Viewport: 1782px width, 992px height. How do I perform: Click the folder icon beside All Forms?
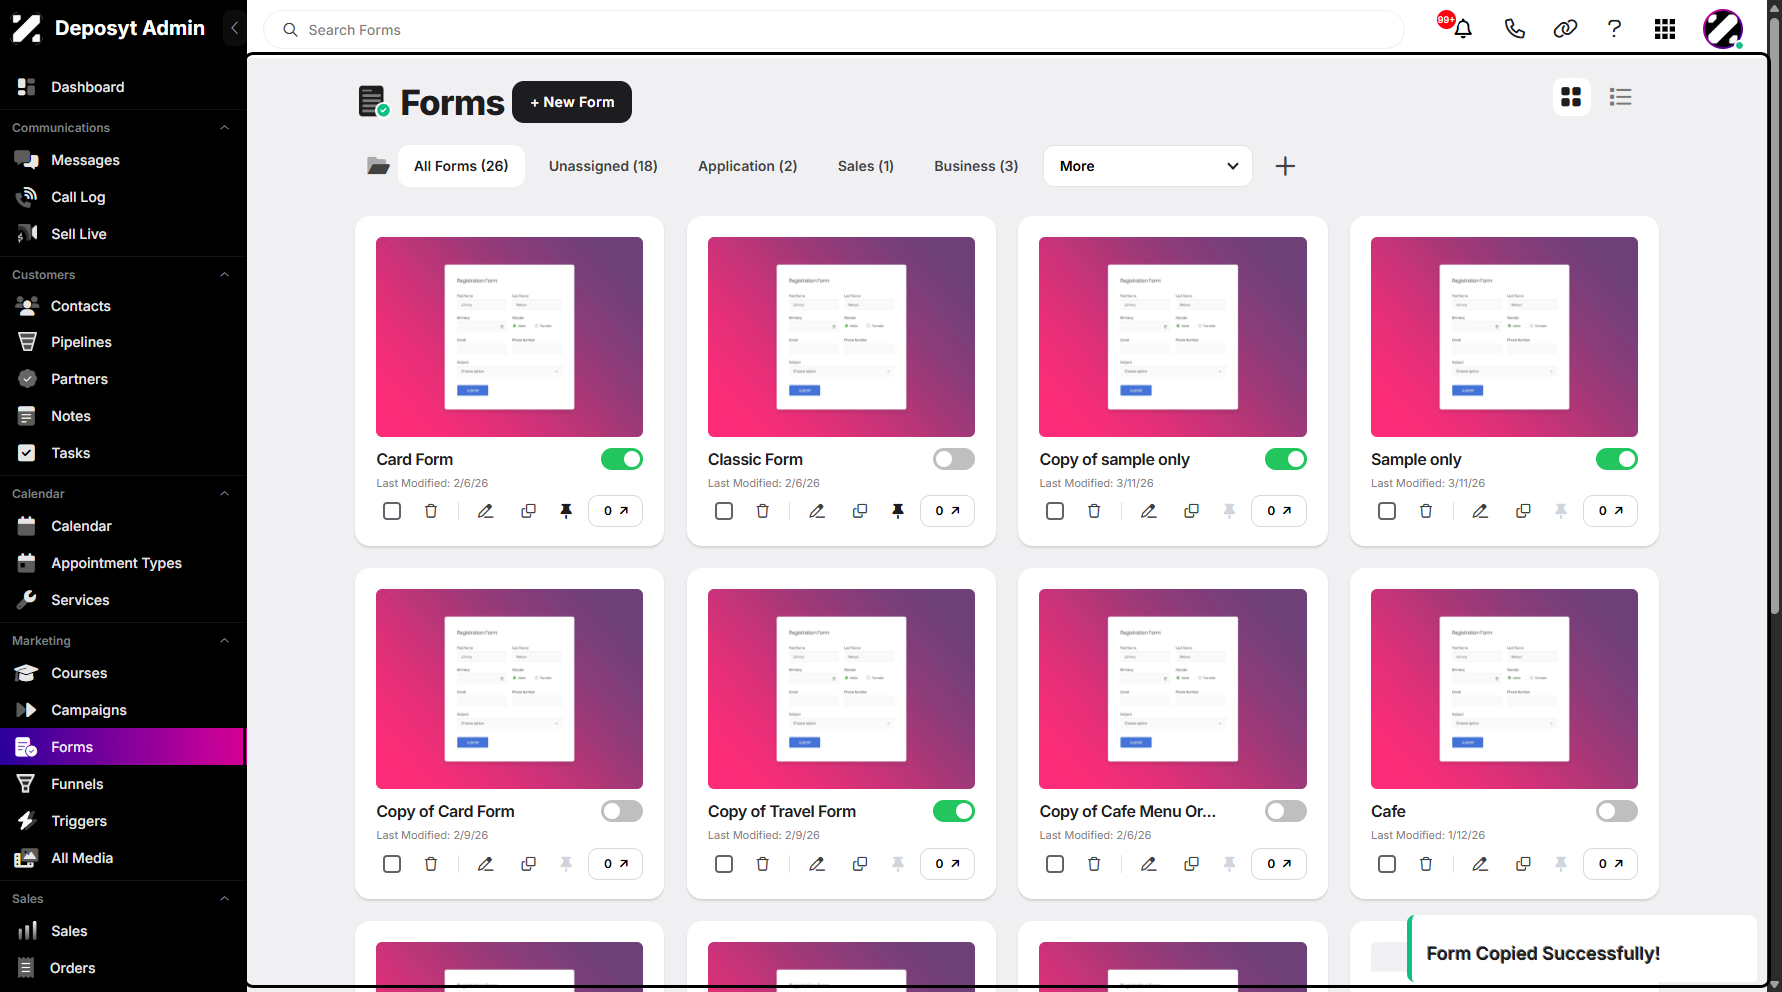coord(378,166)
